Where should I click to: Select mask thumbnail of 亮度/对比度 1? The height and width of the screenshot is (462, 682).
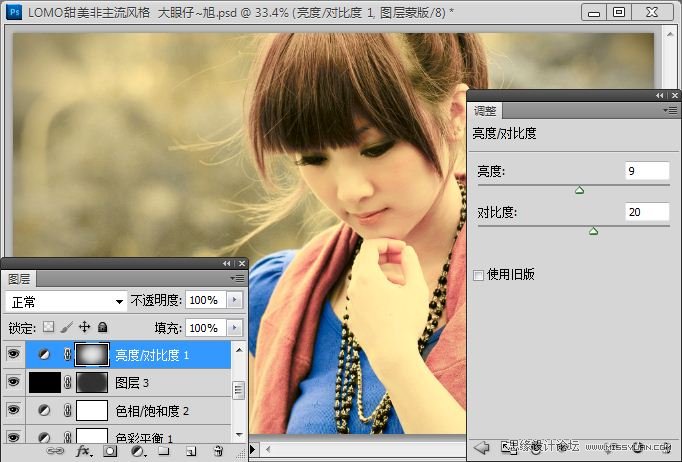click(x=92, y=355)
